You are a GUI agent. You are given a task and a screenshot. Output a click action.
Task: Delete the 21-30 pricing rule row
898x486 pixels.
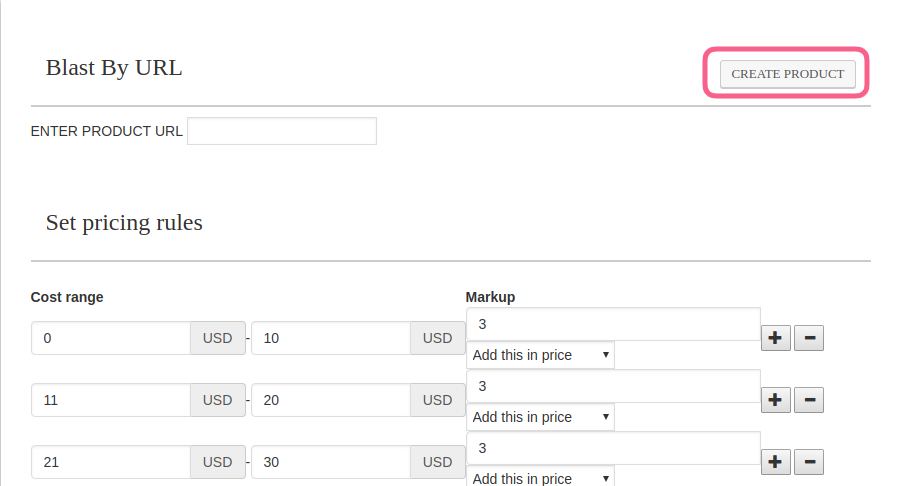click(809, 462)
